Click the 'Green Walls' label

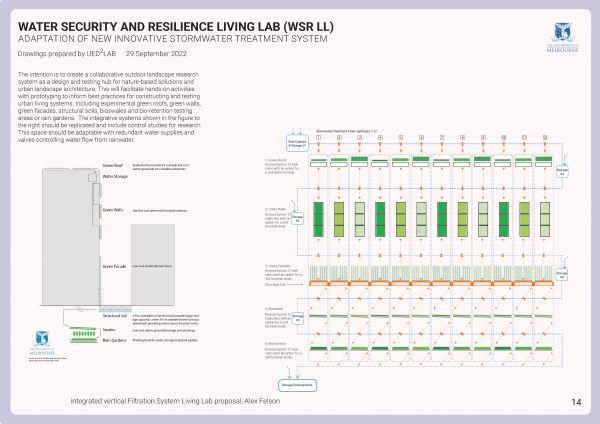click(113, 210)
